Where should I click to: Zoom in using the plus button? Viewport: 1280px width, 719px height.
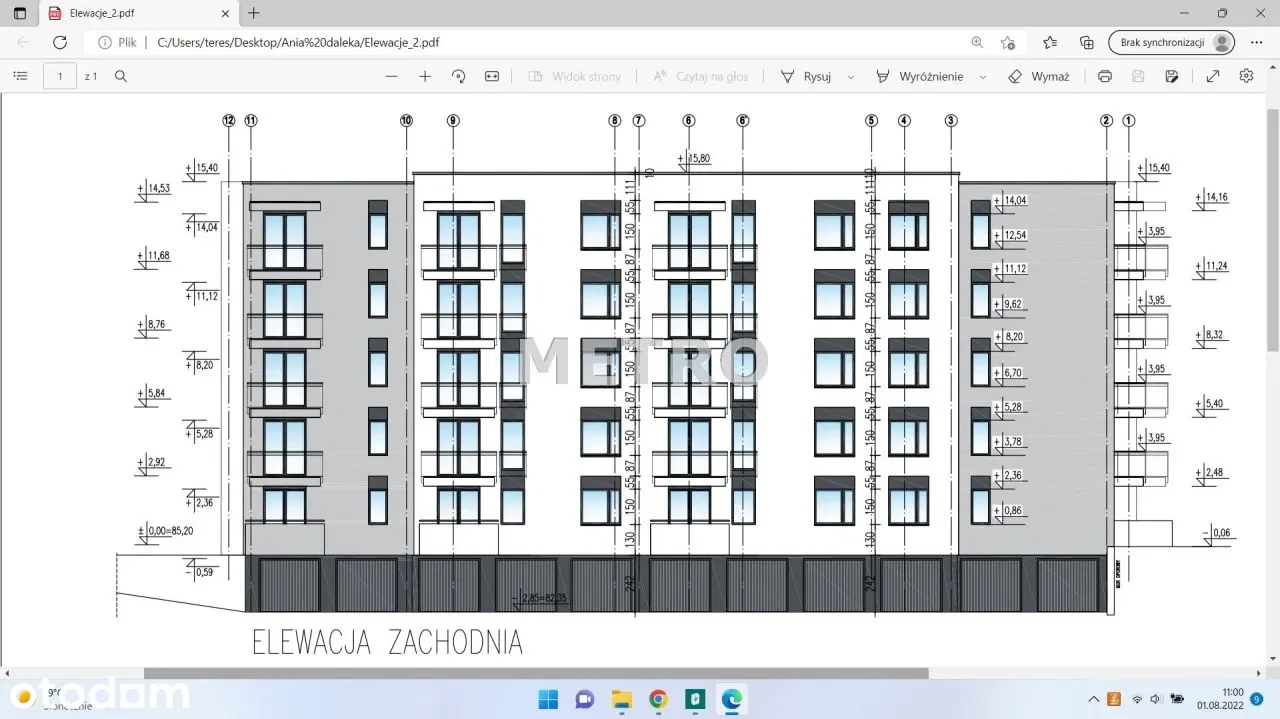(425, 76)
